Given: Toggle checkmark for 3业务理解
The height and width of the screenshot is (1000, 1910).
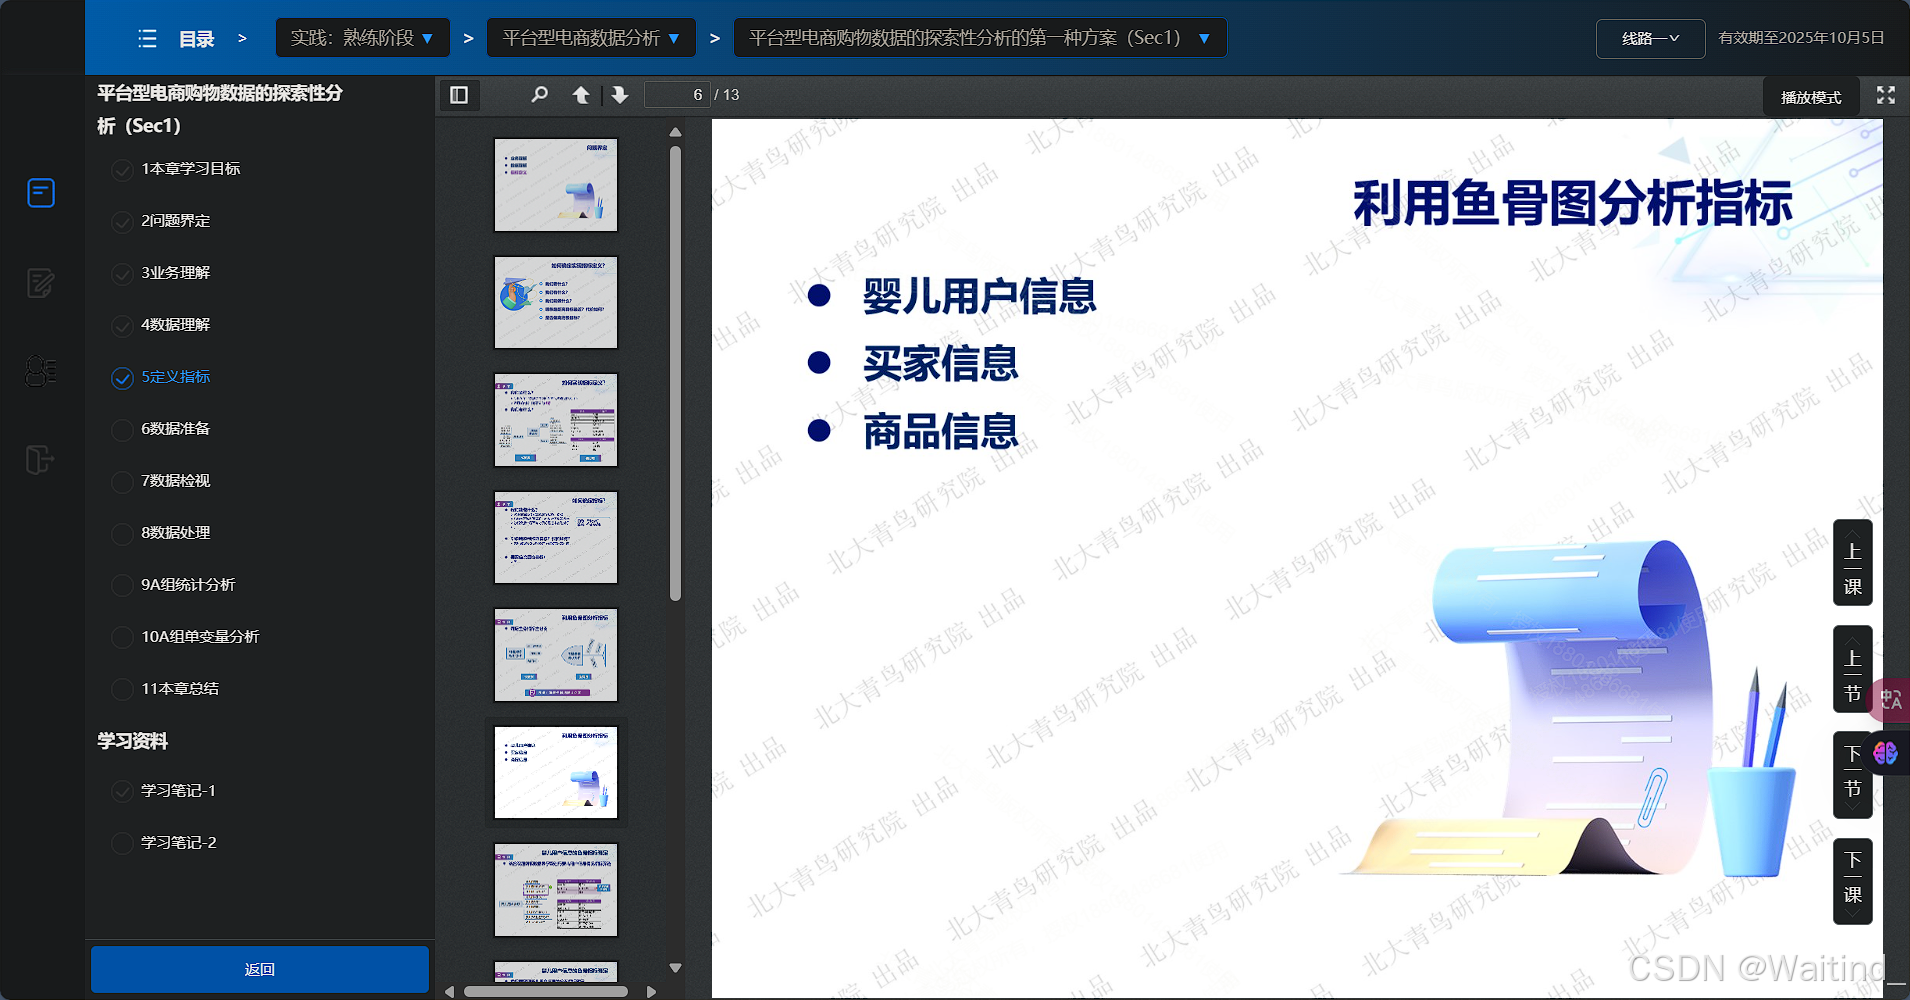Looking at the screenshot, I should pos(122,274).
